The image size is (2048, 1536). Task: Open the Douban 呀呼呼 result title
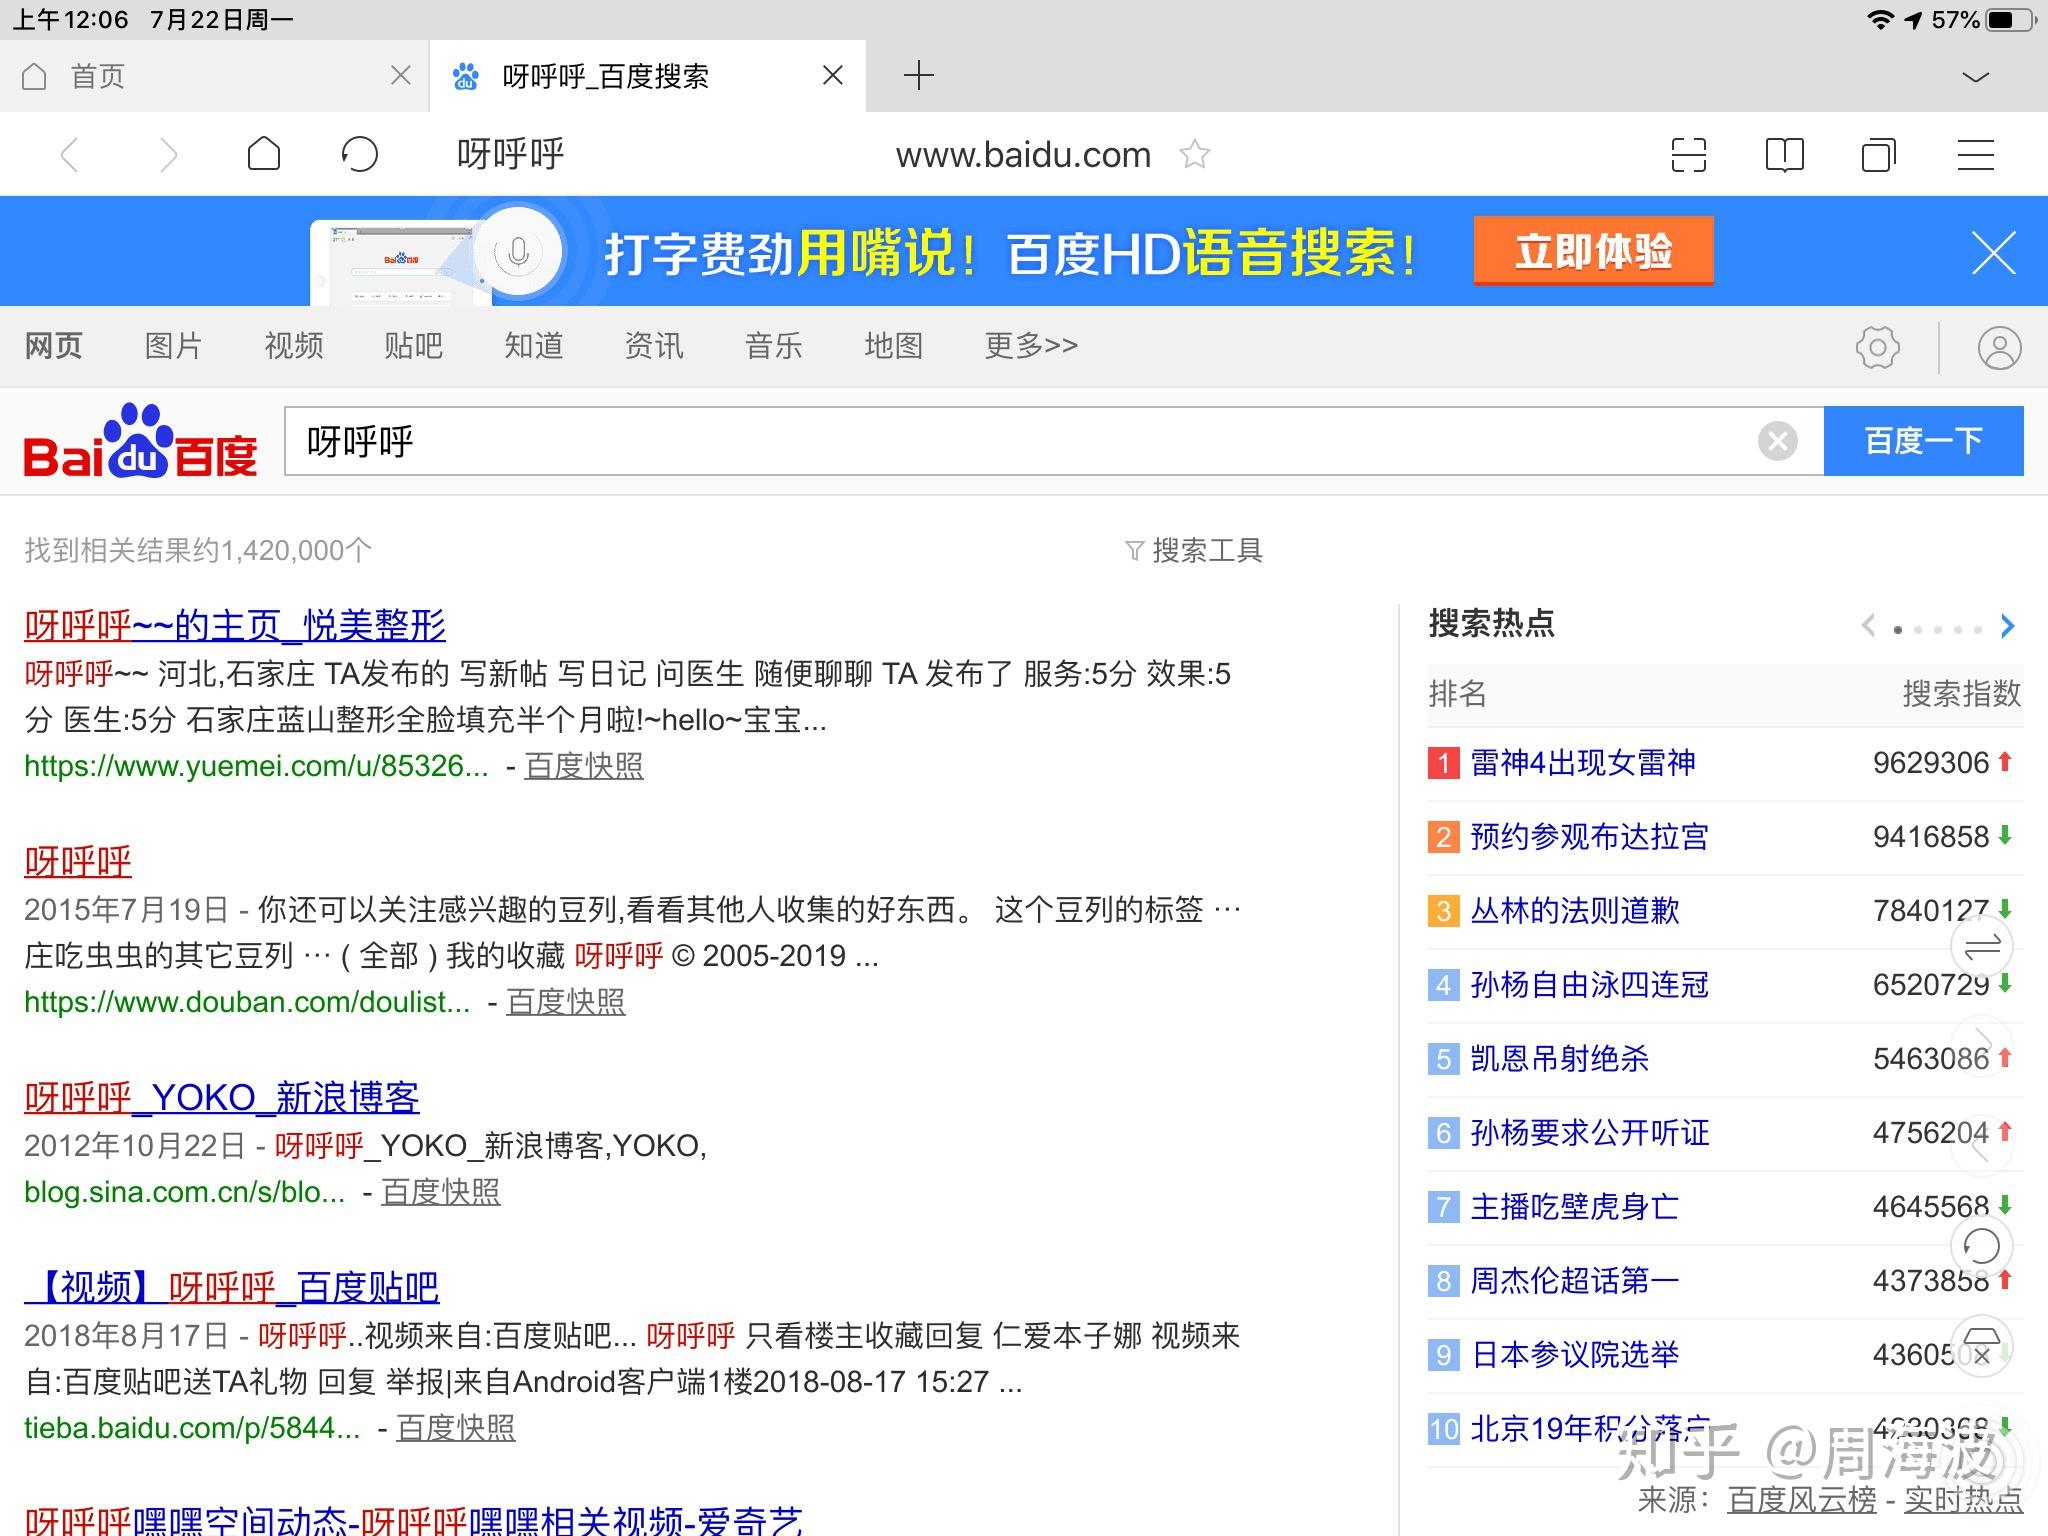pyautogui.click(x=78, y=862)
